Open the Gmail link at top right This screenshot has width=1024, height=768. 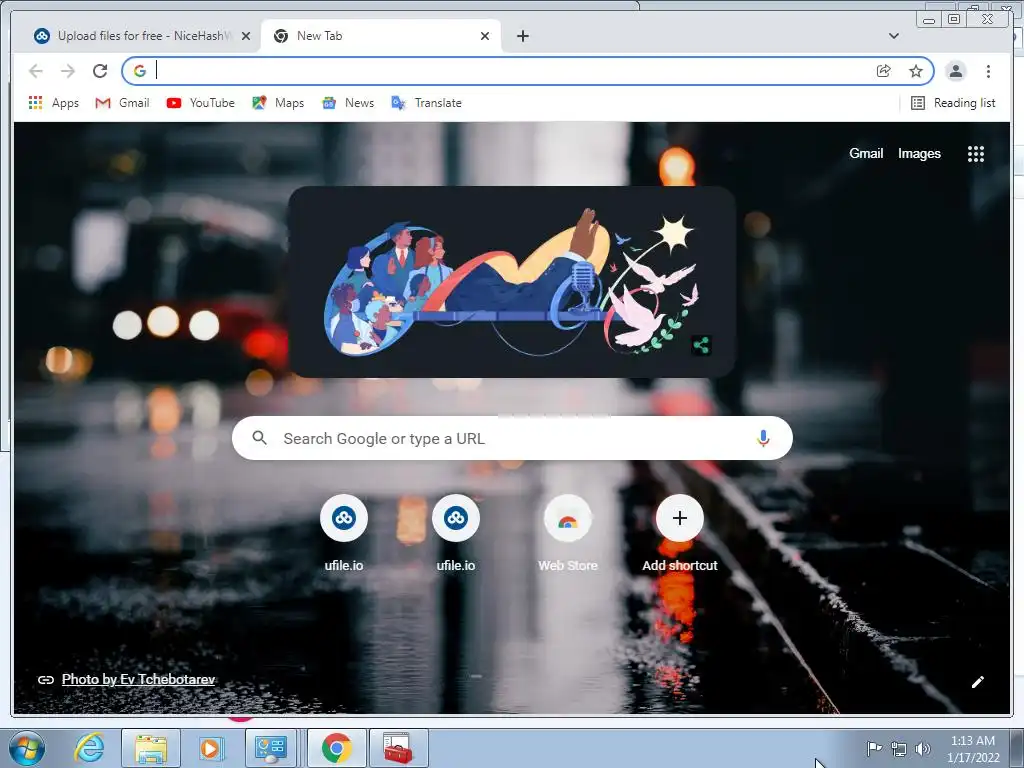coord(866,153)
